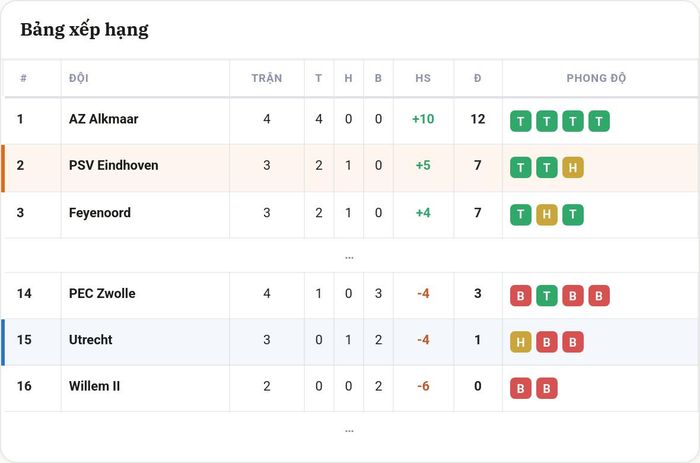Click AZ Alkmaar's last green T form badge
The image size is (700, 463).
click(599, 121)
